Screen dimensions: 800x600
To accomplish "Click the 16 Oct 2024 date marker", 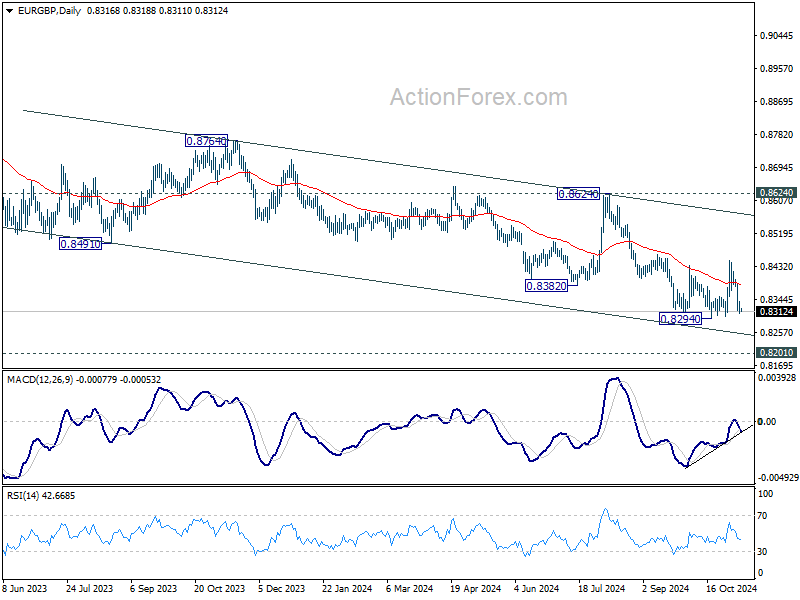I will point(731,588).
